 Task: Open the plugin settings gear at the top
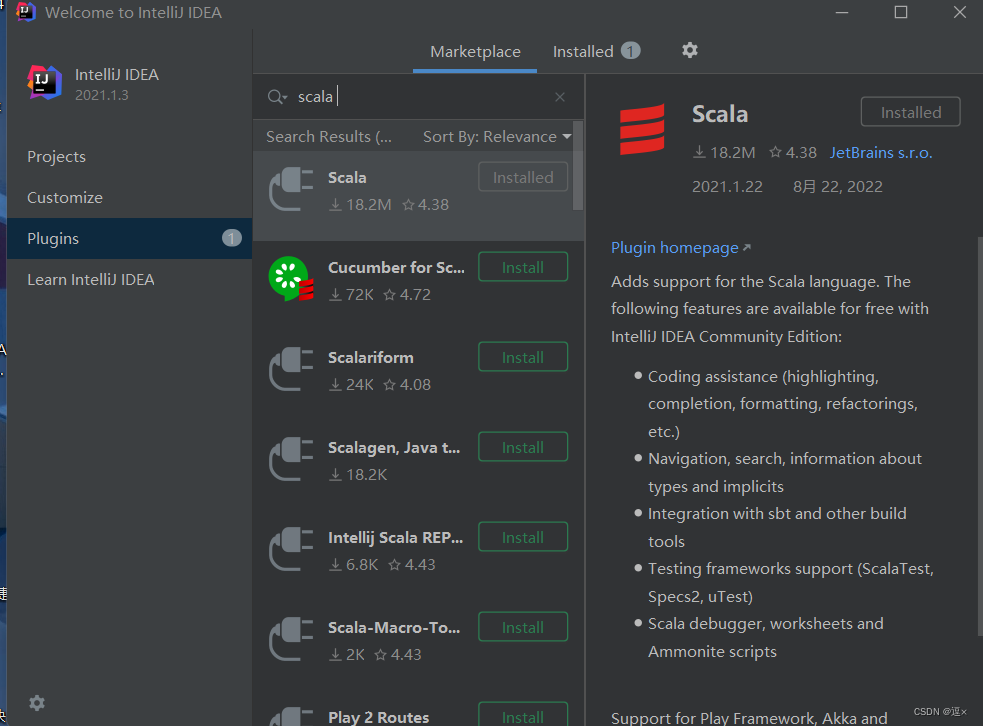pos(690,50)
